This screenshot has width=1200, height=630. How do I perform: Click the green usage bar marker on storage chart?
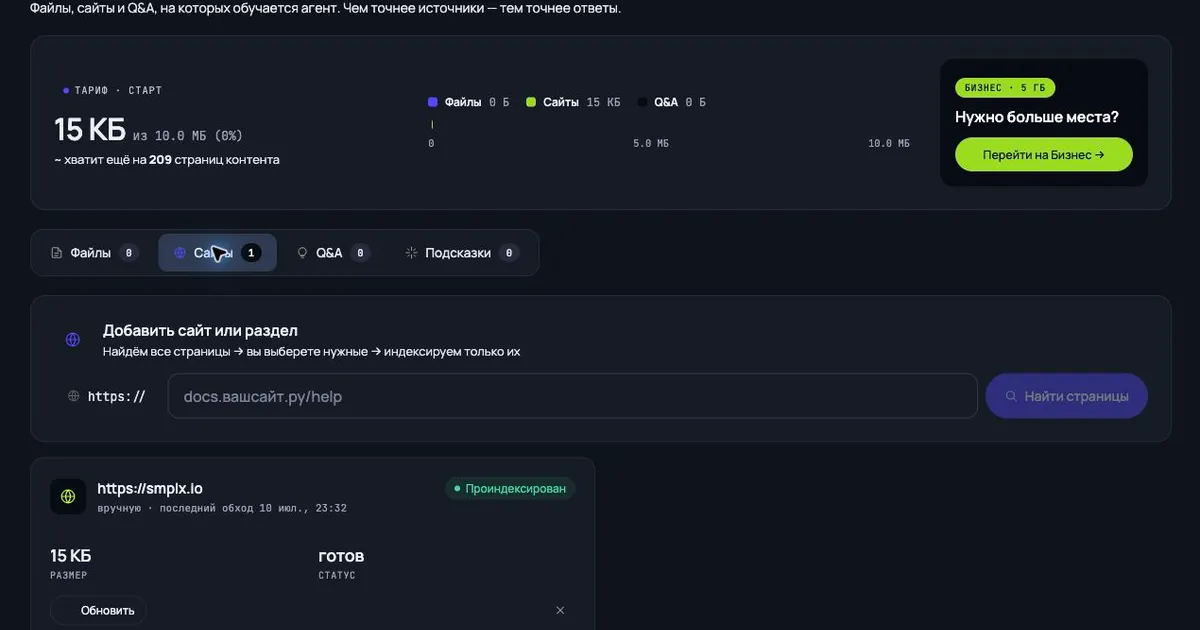pyautogui.click(x=431, y=125)
